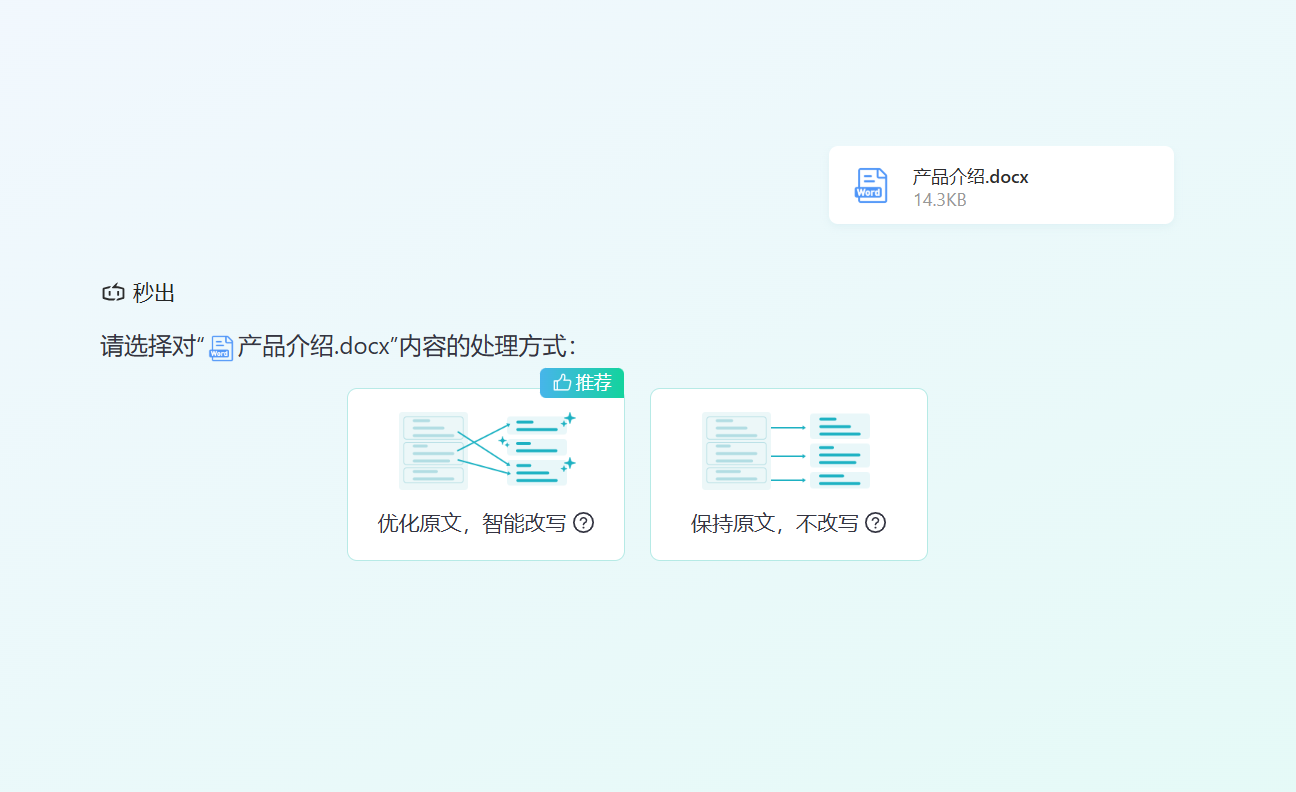Click gray source document graphic in keep-original card
This screenshot has height=792, width=1296.
tap(736, 450)
